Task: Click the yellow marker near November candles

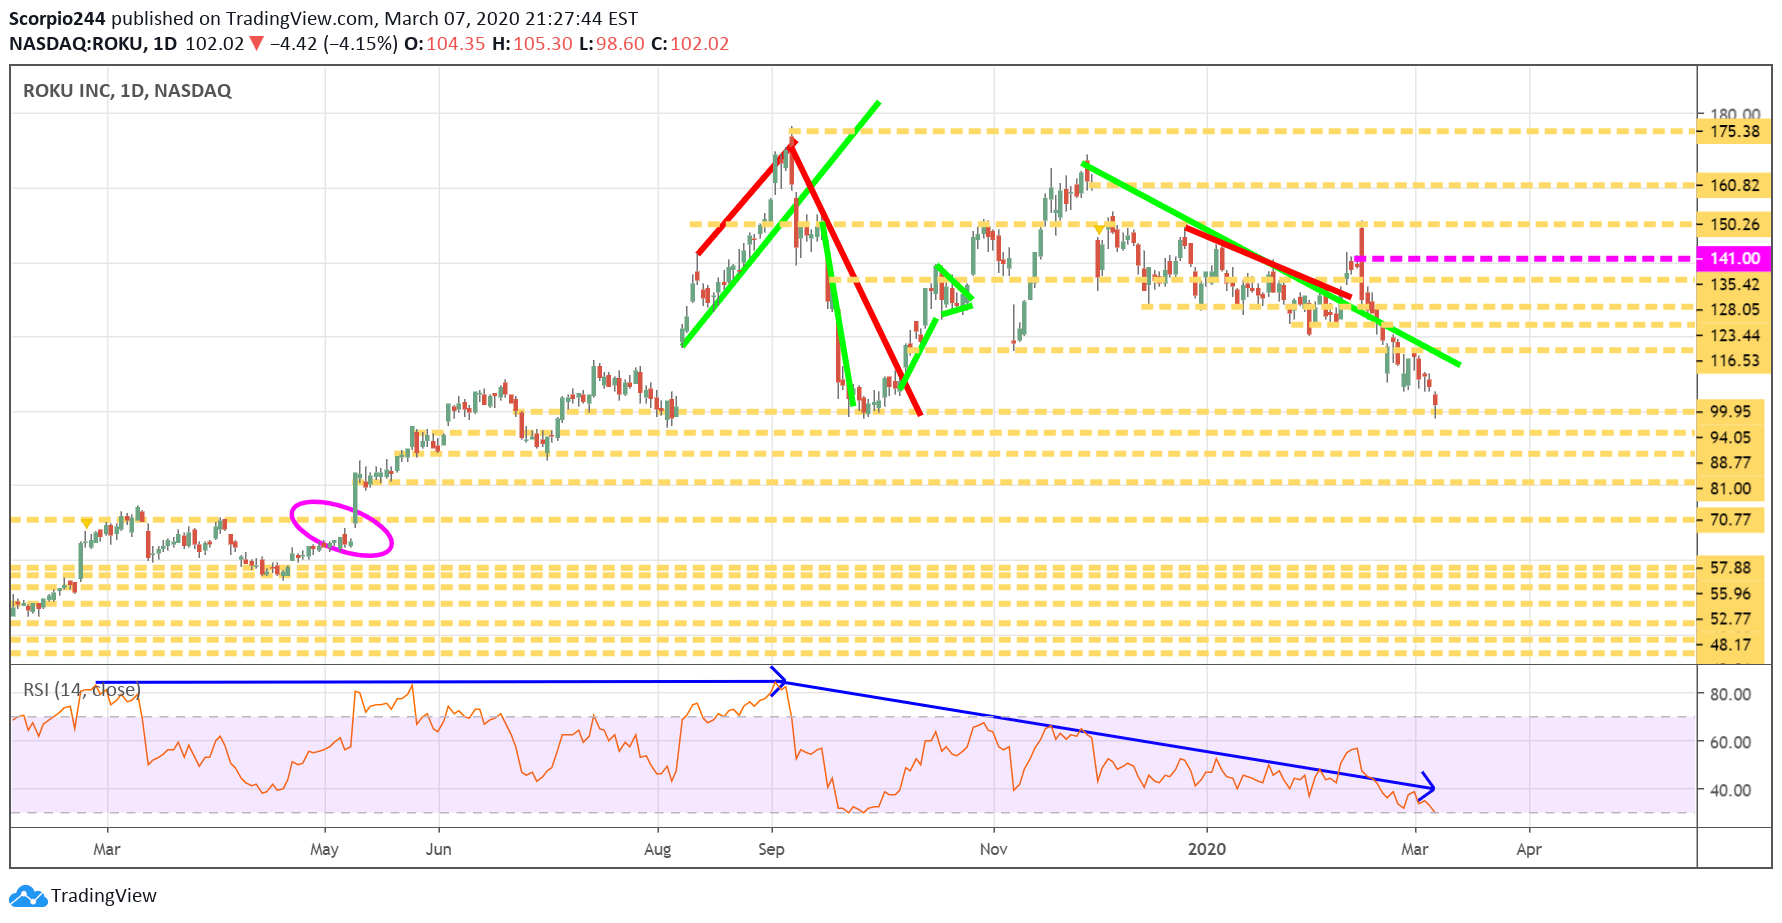Action: [1099, 230]
